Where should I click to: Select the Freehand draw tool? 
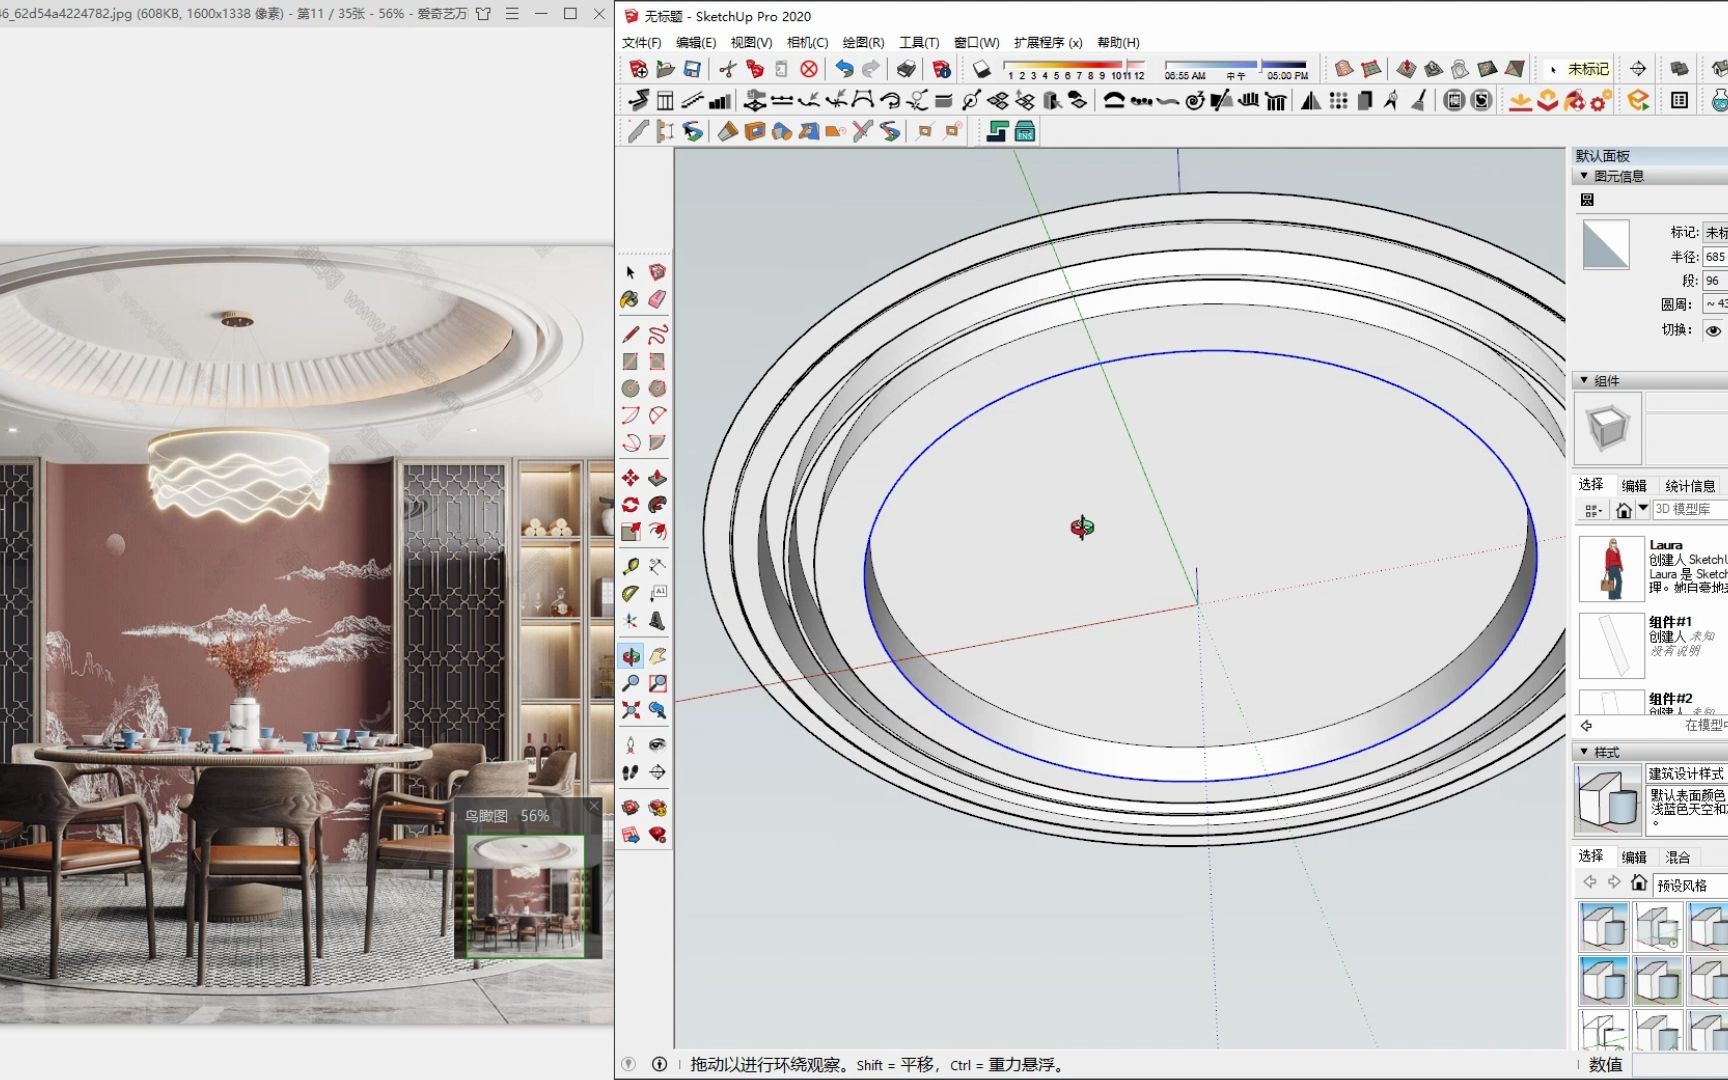point(657,334)
